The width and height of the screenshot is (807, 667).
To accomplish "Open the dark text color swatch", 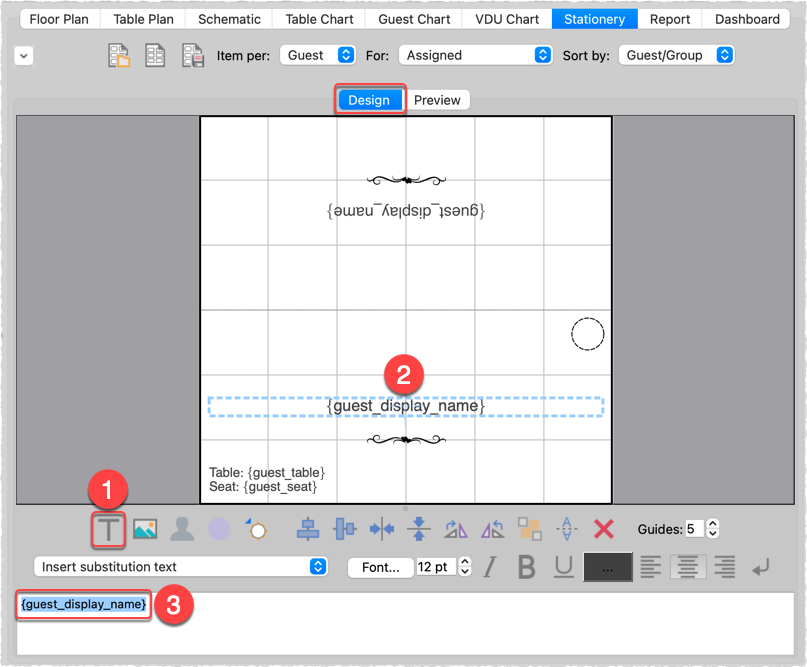I will point(607,567).
